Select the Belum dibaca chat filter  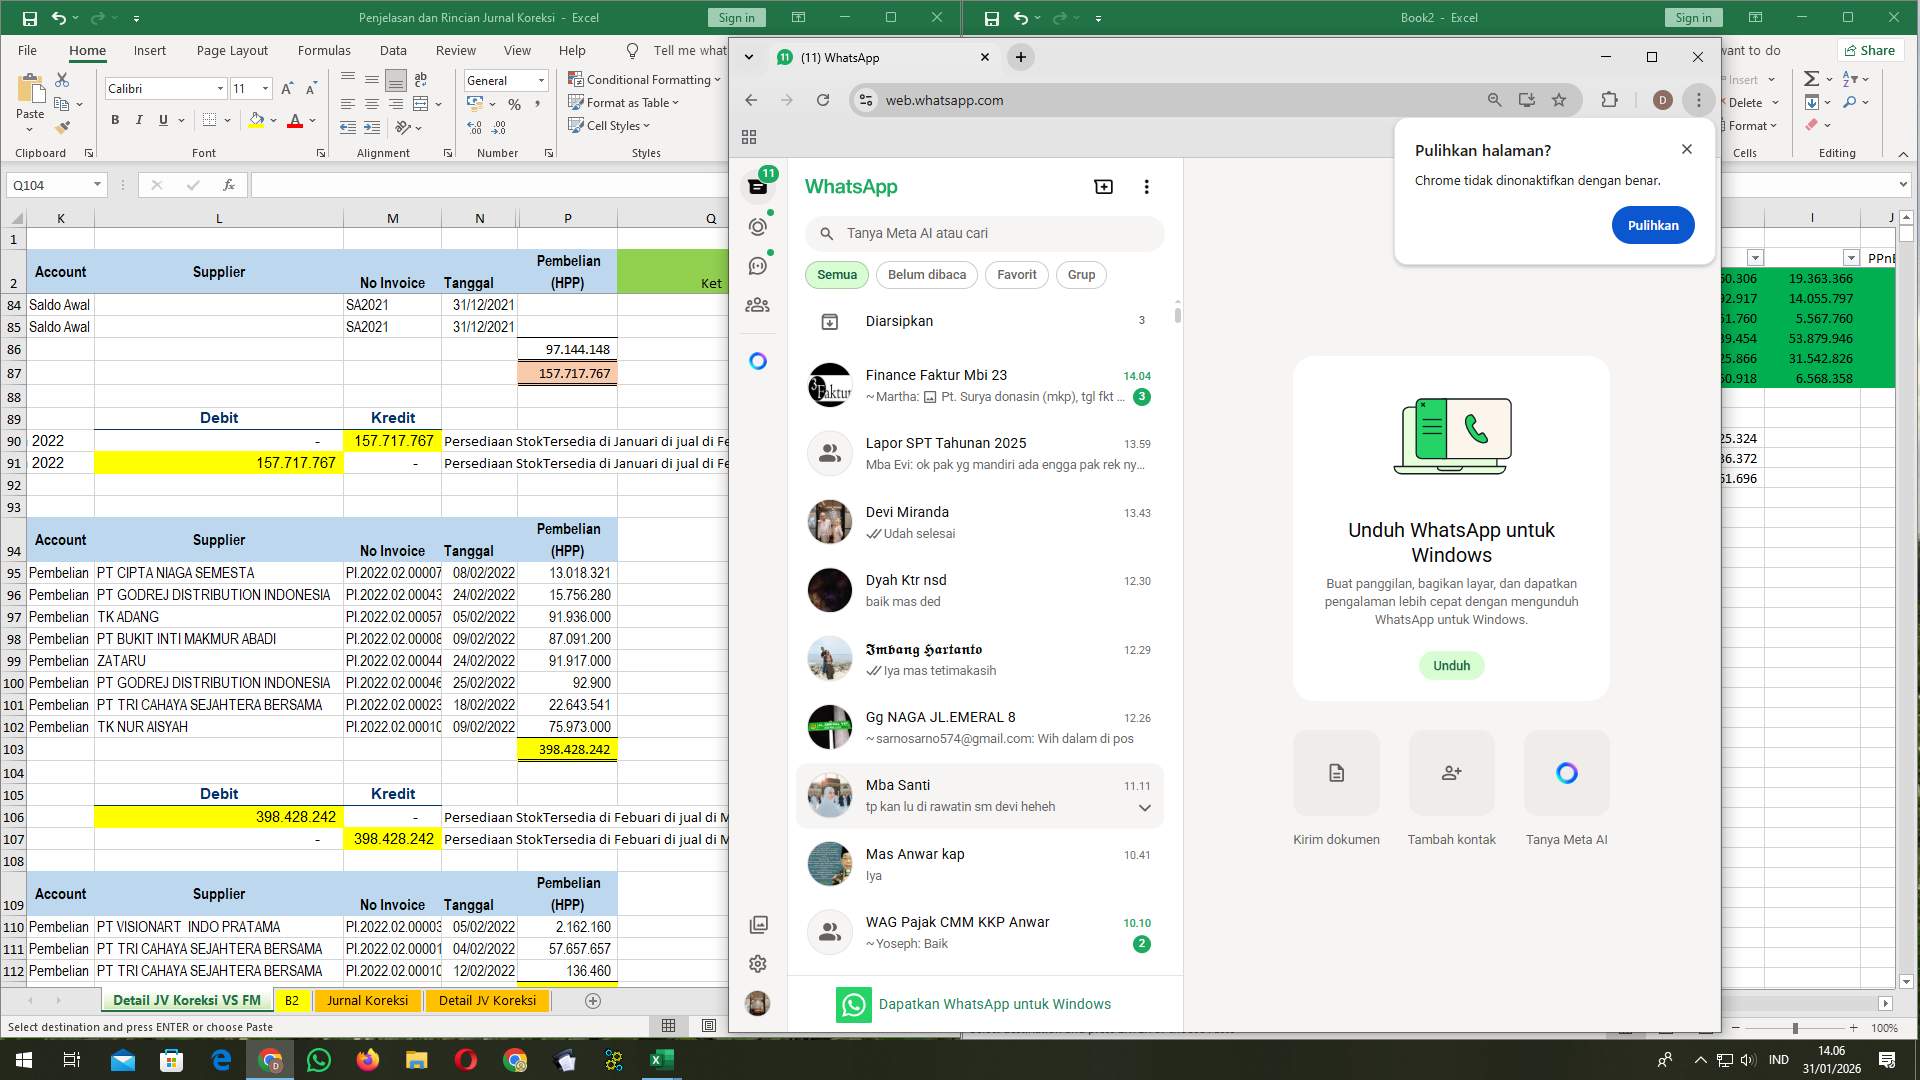tap(927, 275)
